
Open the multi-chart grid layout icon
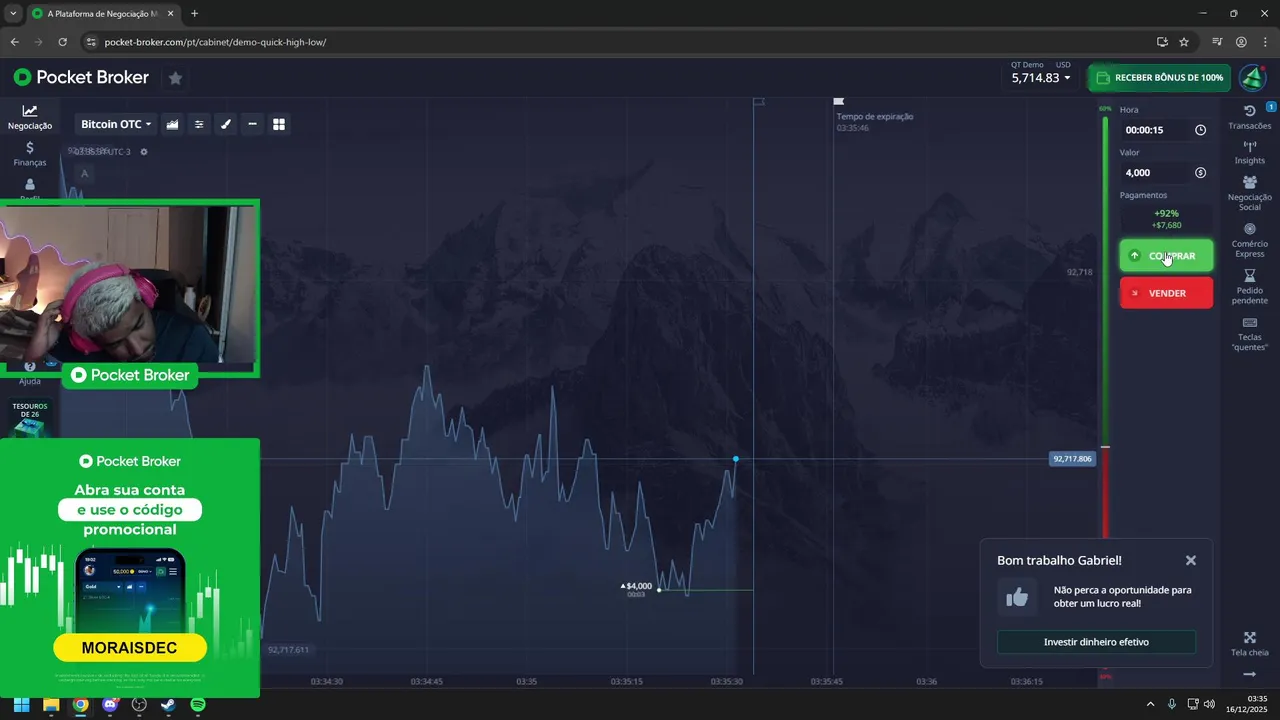tap(279, 124)
